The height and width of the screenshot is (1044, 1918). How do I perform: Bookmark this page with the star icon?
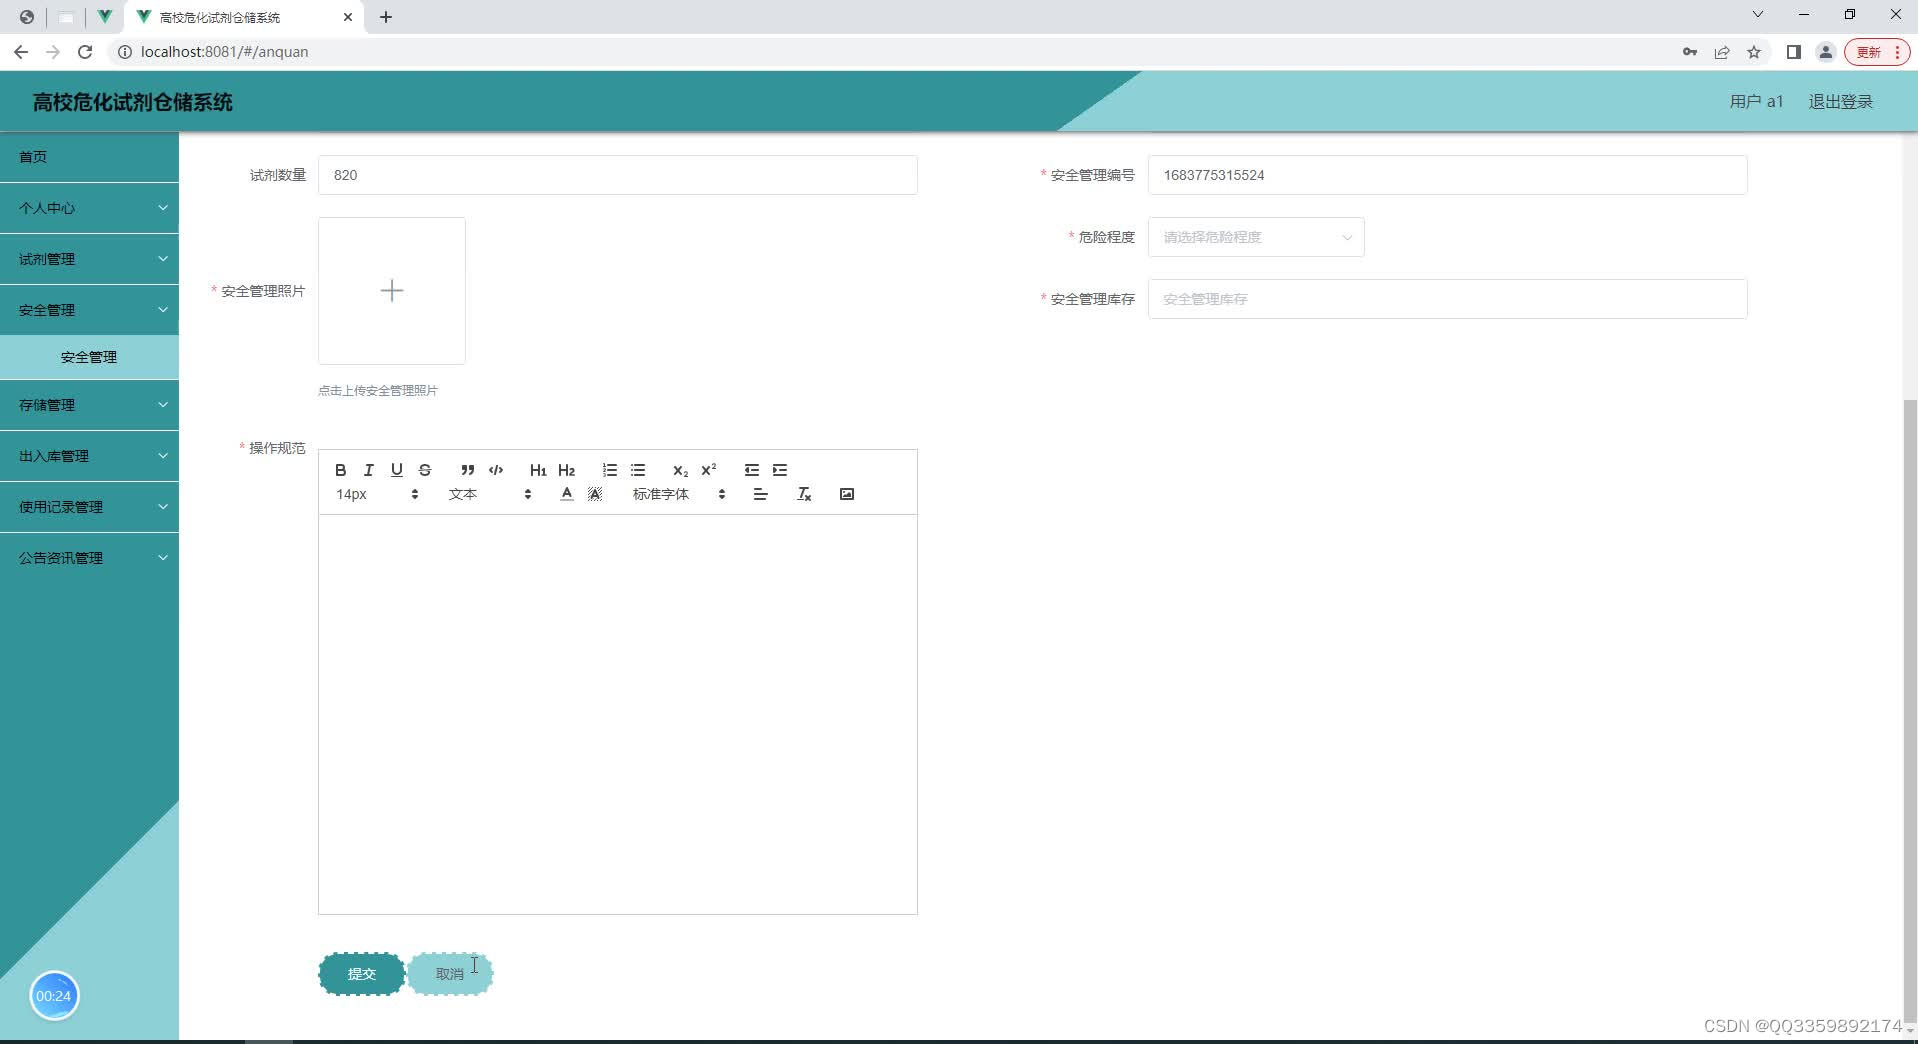[x=1754, y=52]
